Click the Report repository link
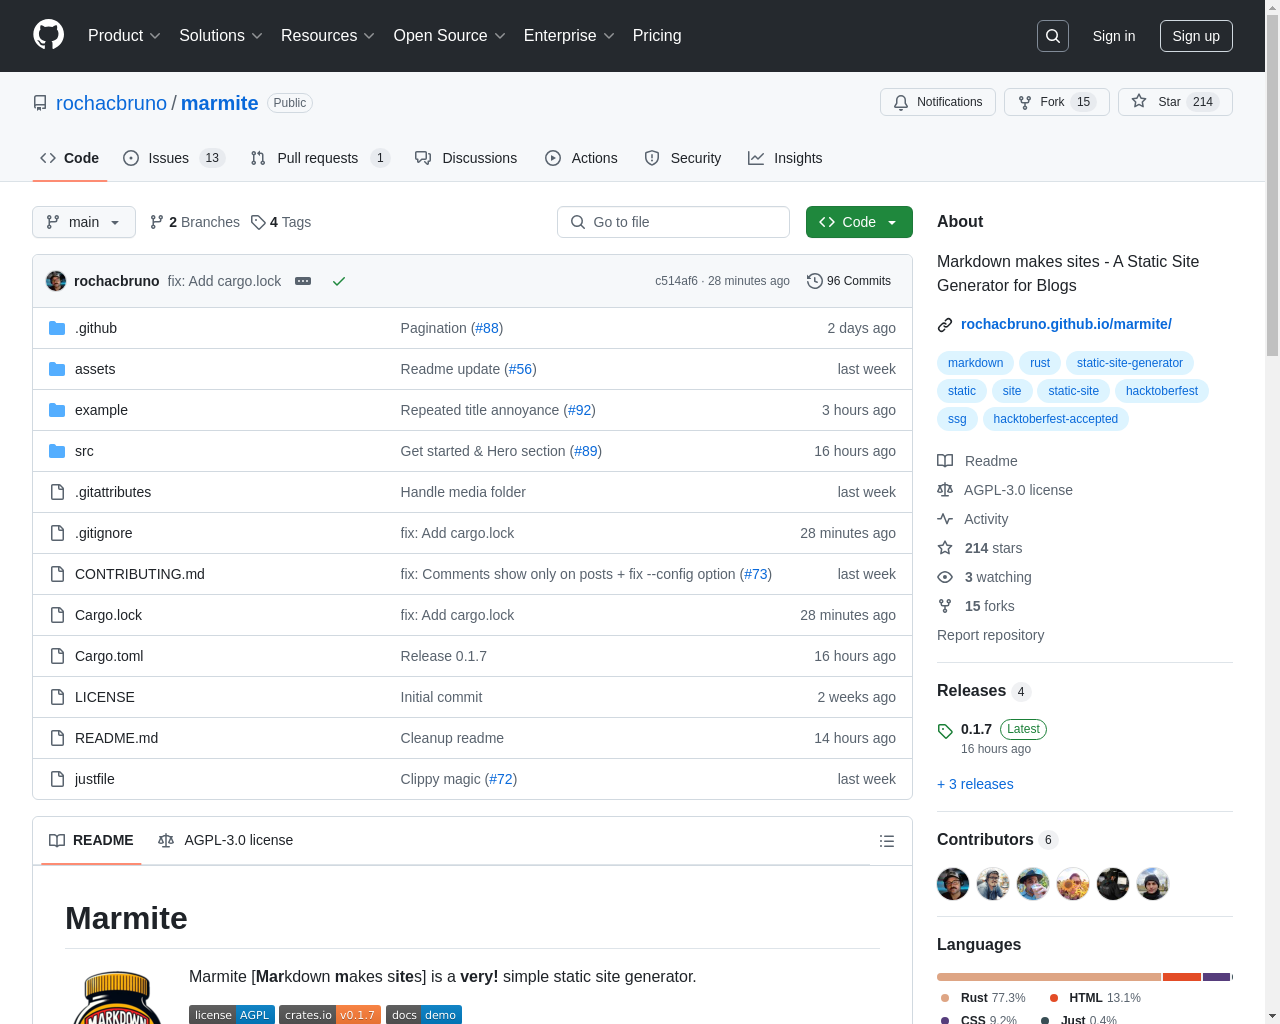 point(990,635)
